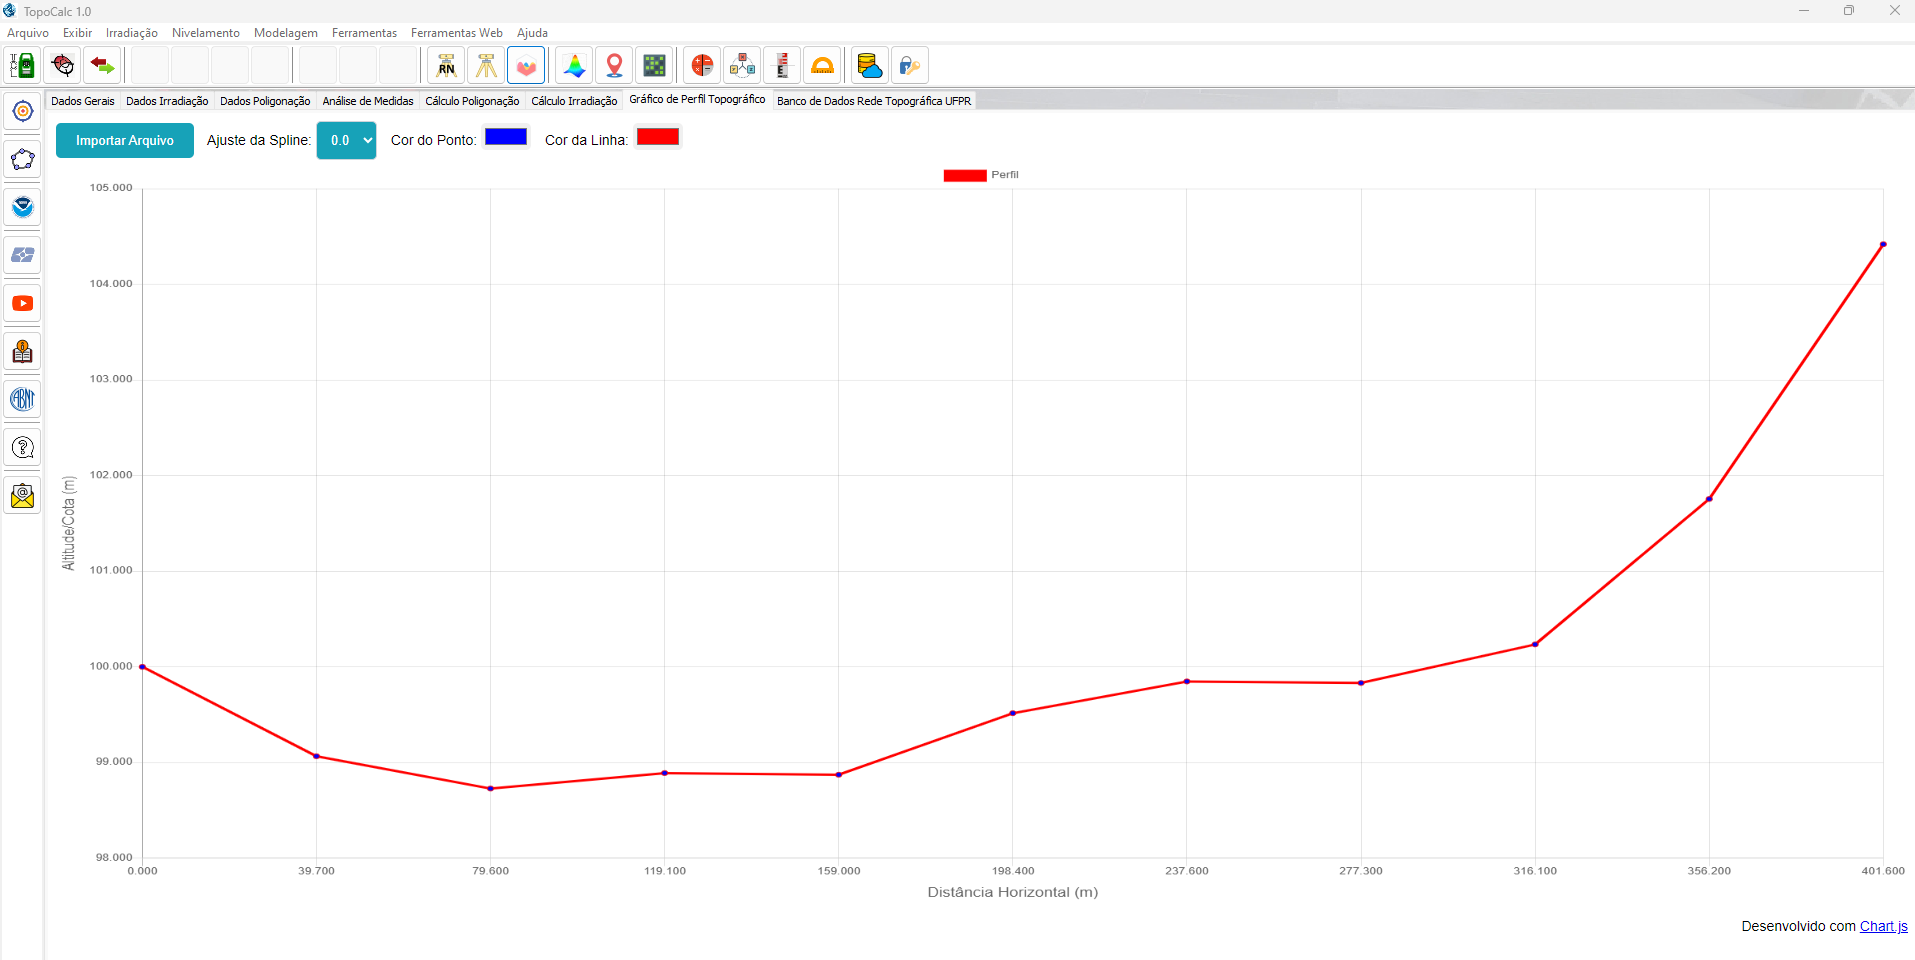Open the Ajuda menu
The width and height of the screenshot is (1915, 960).
point(532,33)
